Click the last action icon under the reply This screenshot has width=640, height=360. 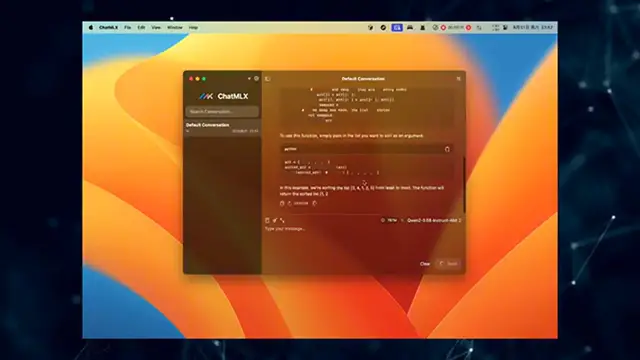pyautogui.click(x=315, y=203)
